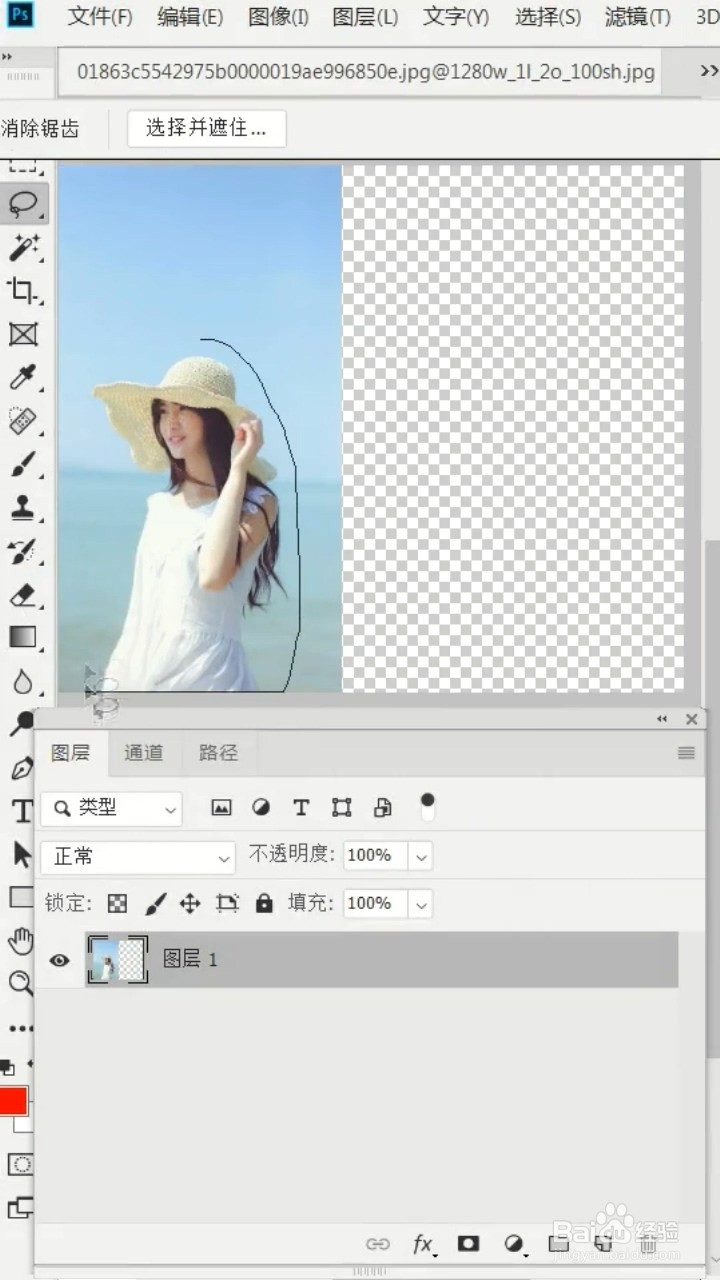Image resolution: width=720 pixels, height=1280 pixels.
Task: Select the Dodge tool
Action: tap(20, 724)
